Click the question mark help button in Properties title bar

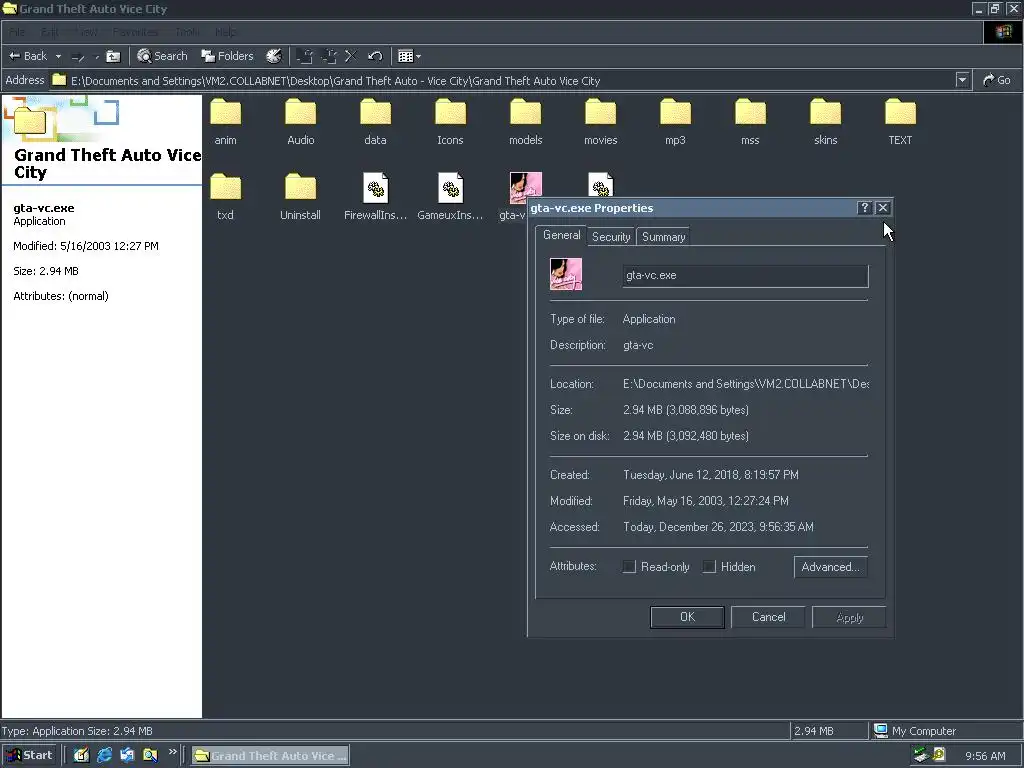(864, 208)
